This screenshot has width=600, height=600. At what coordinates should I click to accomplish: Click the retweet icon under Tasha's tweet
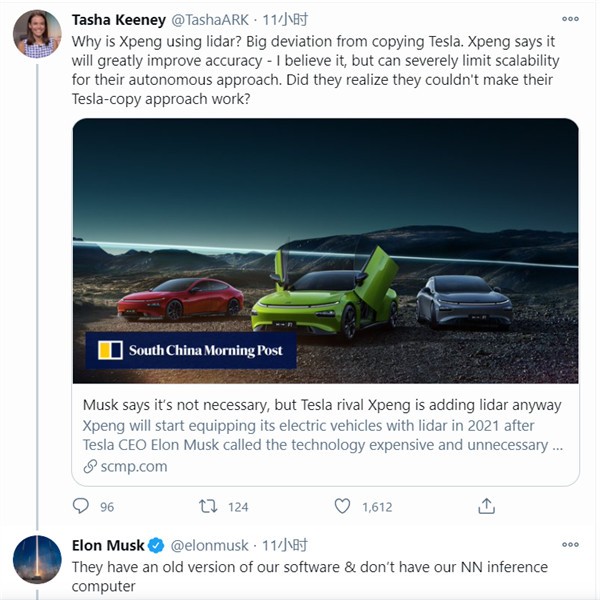click(209, 506)
